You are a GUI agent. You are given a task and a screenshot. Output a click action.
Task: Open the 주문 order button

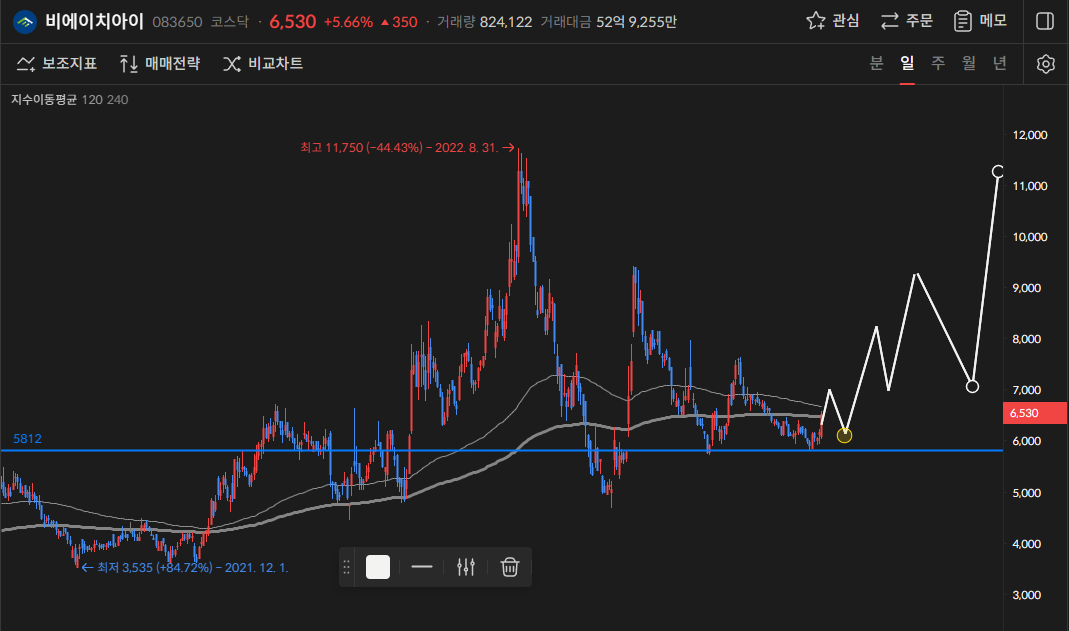(906, 21)
